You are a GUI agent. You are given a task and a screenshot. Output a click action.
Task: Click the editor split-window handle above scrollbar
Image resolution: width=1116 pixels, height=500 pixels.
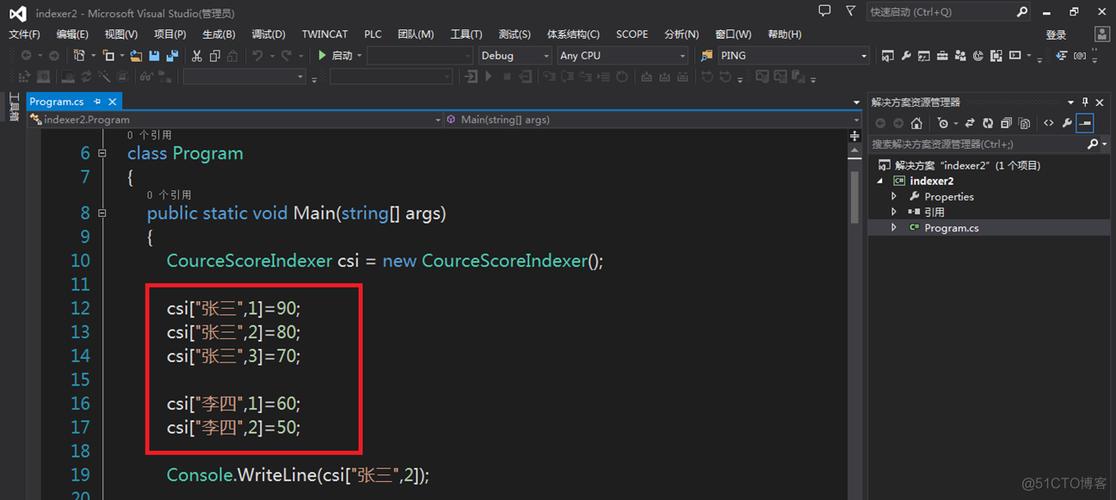click(856, 134)
